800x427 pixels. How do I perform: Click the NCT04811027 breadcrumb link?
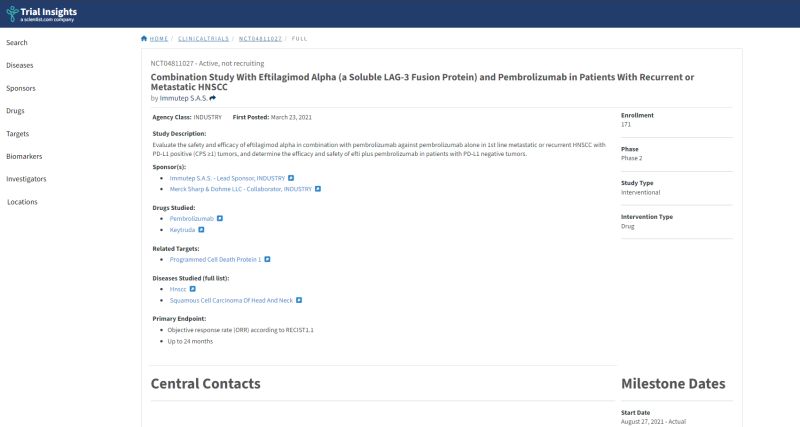[x=258, y=38]
